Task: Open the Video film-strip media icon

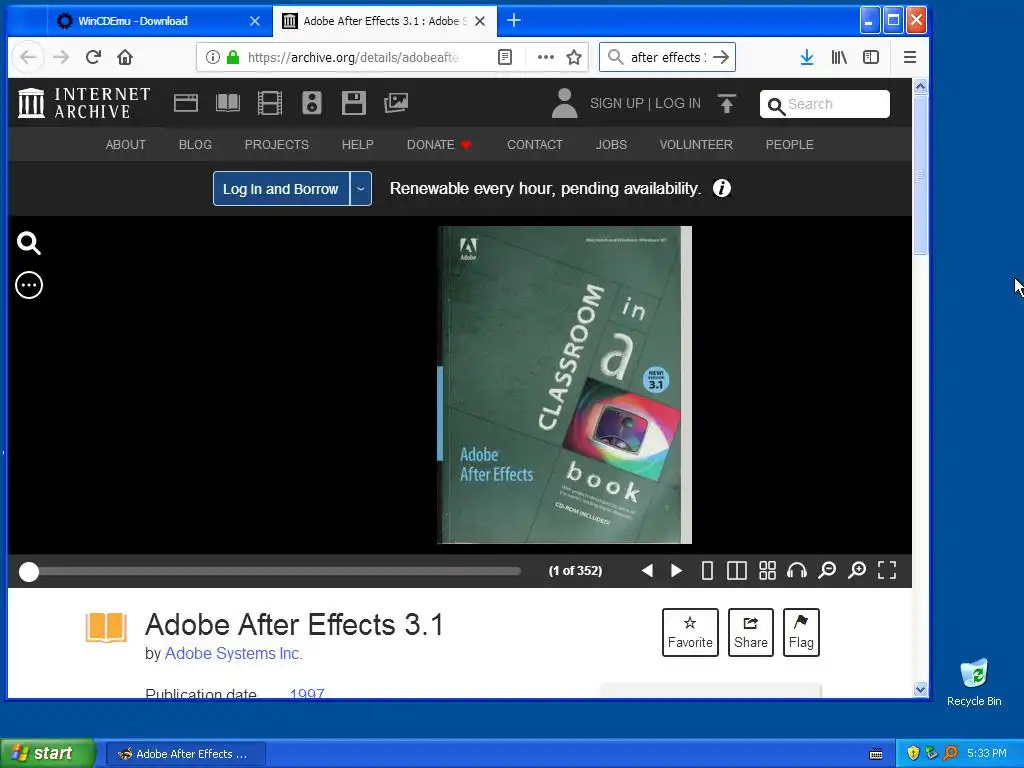Action: coord(270,103)
